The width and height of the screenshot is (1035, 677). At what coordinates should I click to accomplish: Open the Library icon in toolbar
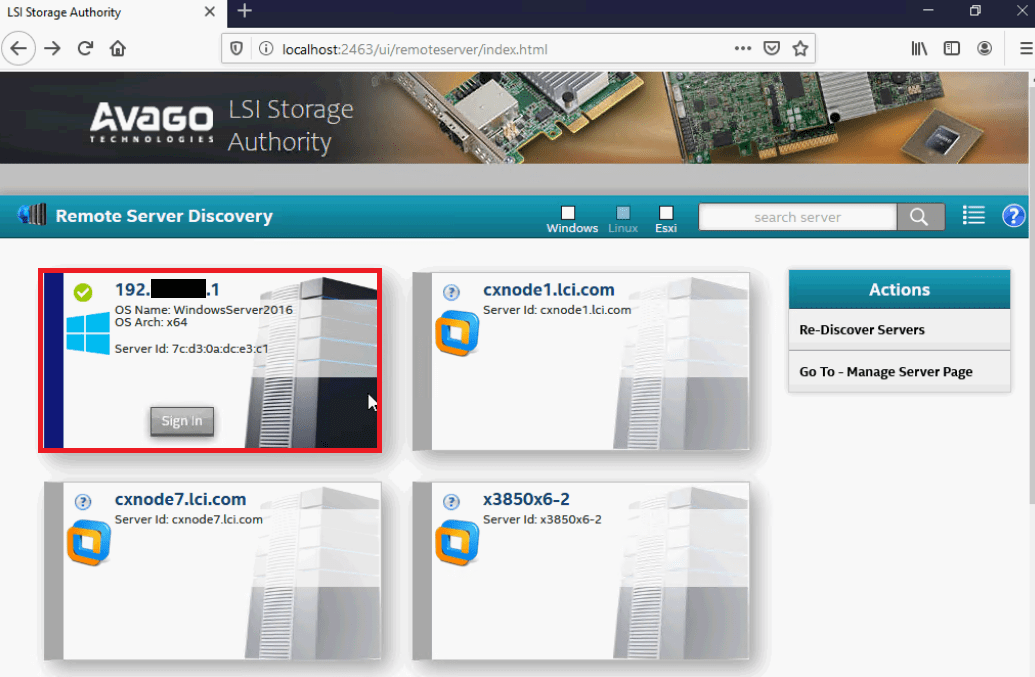919,48
